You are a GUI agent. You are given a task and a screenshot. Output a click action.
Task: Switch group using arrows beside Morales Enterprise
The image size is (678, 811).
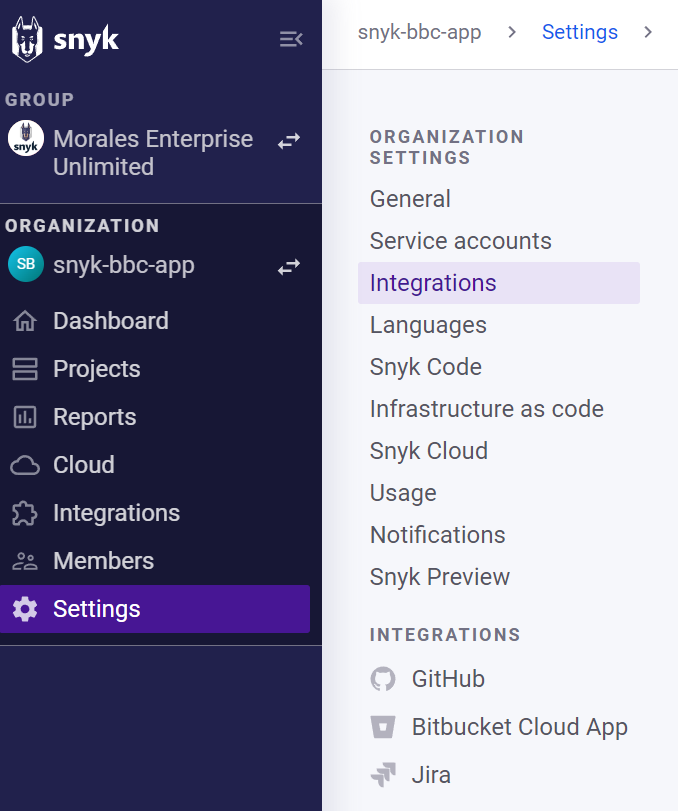click(289, 141)
